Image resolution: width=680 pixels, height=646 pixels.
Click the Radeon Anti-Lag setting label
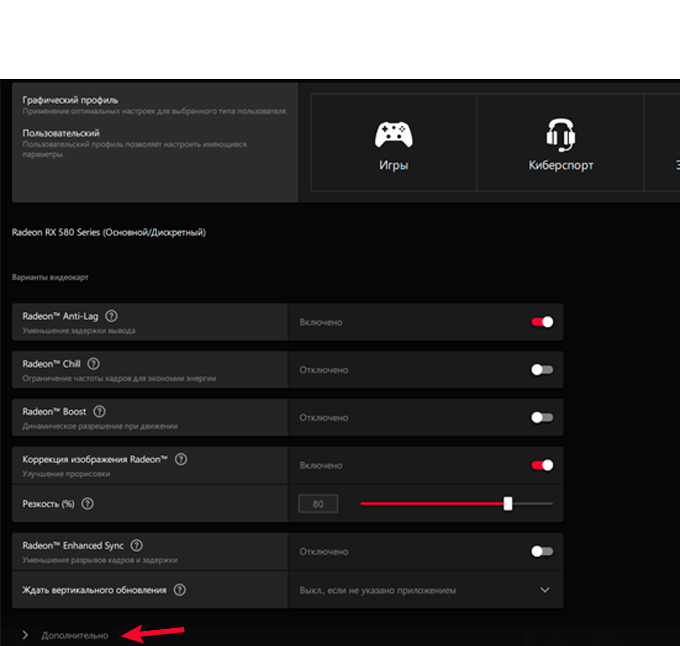click(x=60, y=316)
